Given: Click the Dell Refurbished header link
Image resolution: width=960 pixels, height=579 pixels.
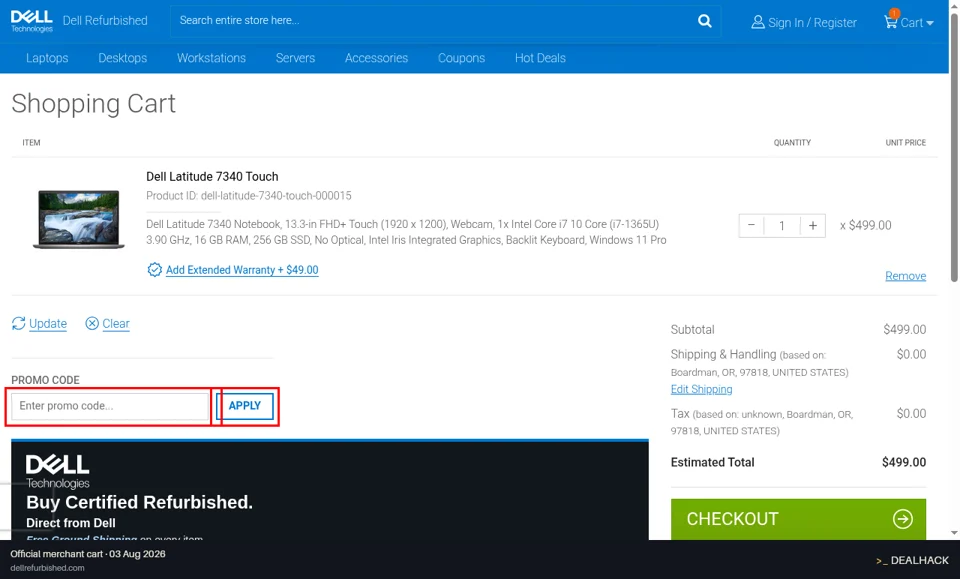Looking at the screenshot, I should 105,21.
